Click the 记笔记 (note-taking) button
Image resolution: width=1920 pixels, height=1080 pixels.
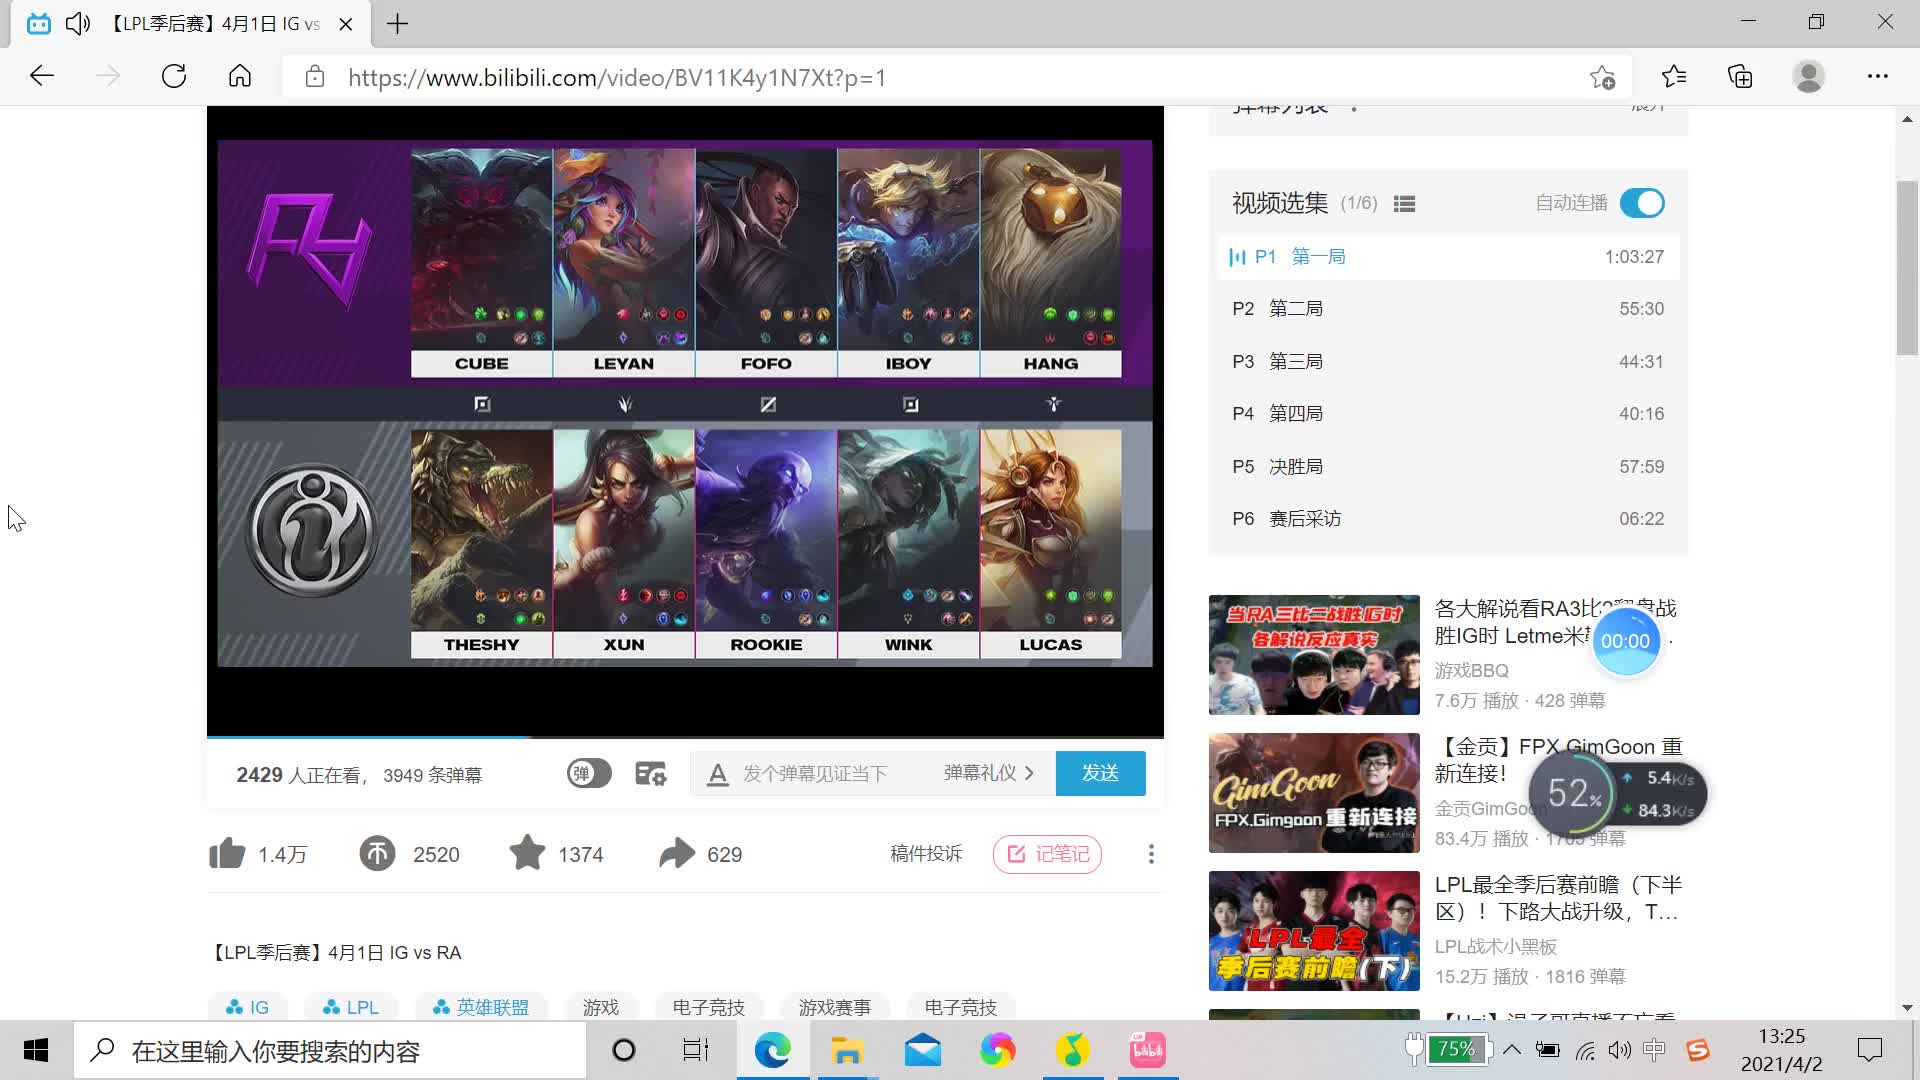(x=1048, y=855)
